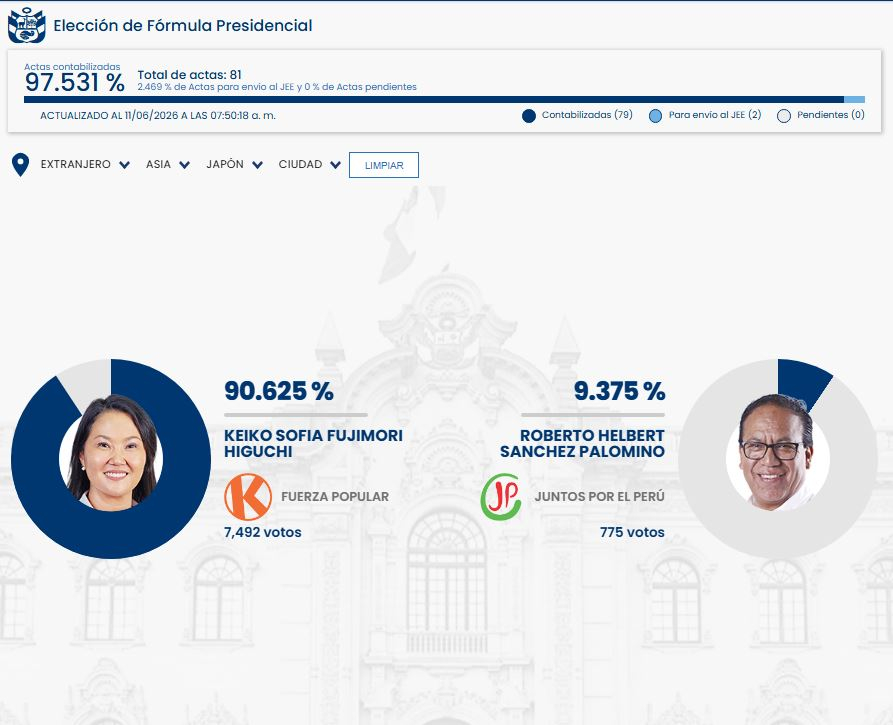The image size is (893, 725).
Task: Click the dark blue Contabilizadas legend dot
Action: [x=529, y=116]
